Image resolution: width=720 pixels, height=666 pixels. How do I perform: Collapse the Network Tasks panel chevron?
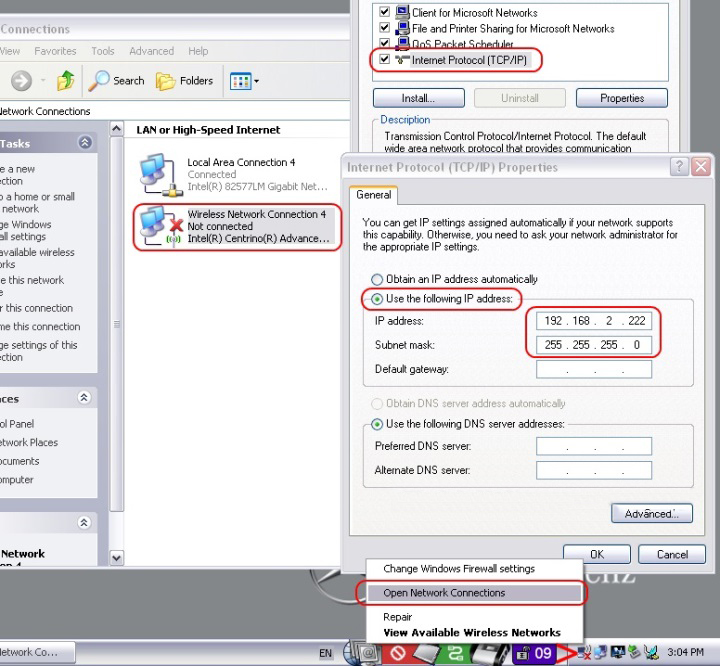coord(85,142)
